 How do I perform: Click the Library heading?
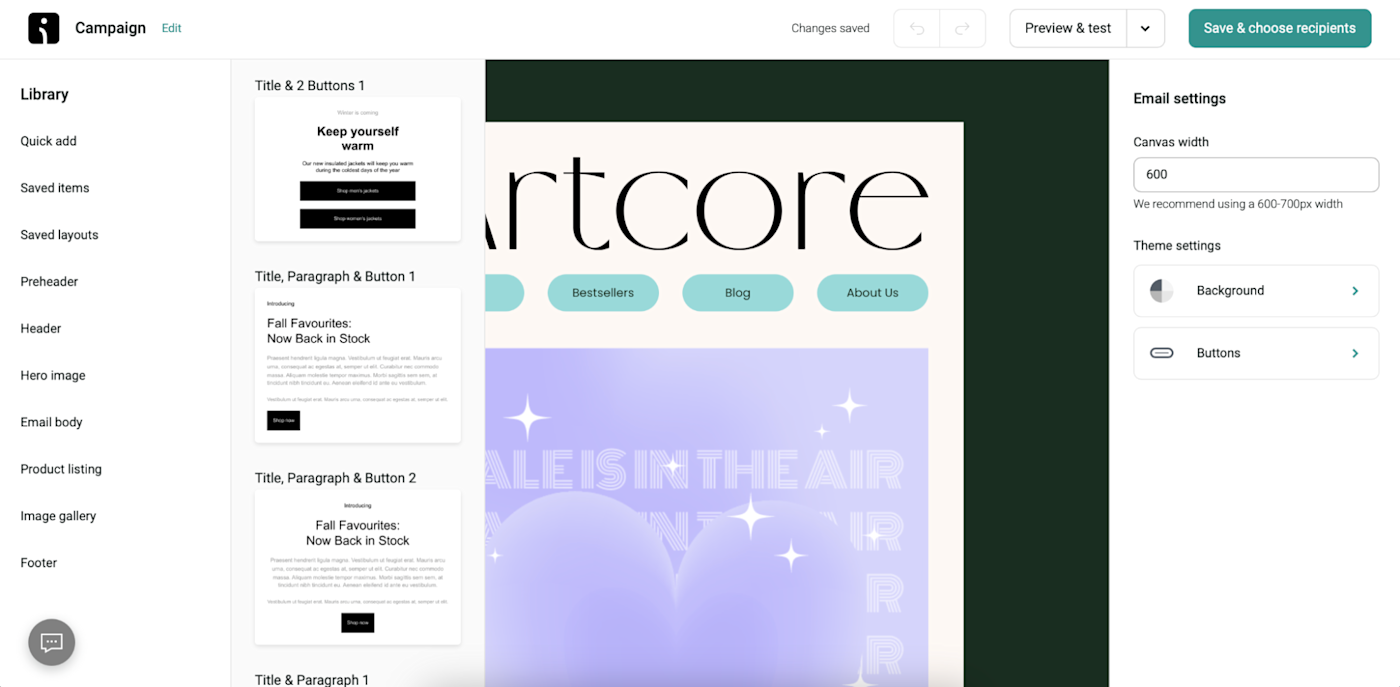coord(44,94)
